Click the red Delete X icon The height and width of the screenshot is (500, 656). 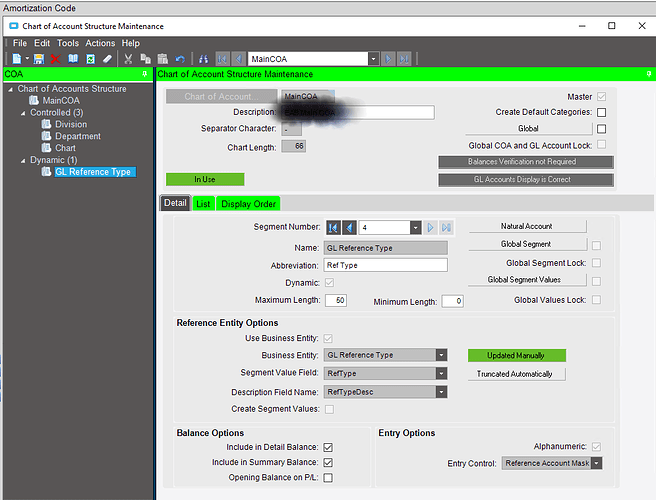tap(55, 59)
